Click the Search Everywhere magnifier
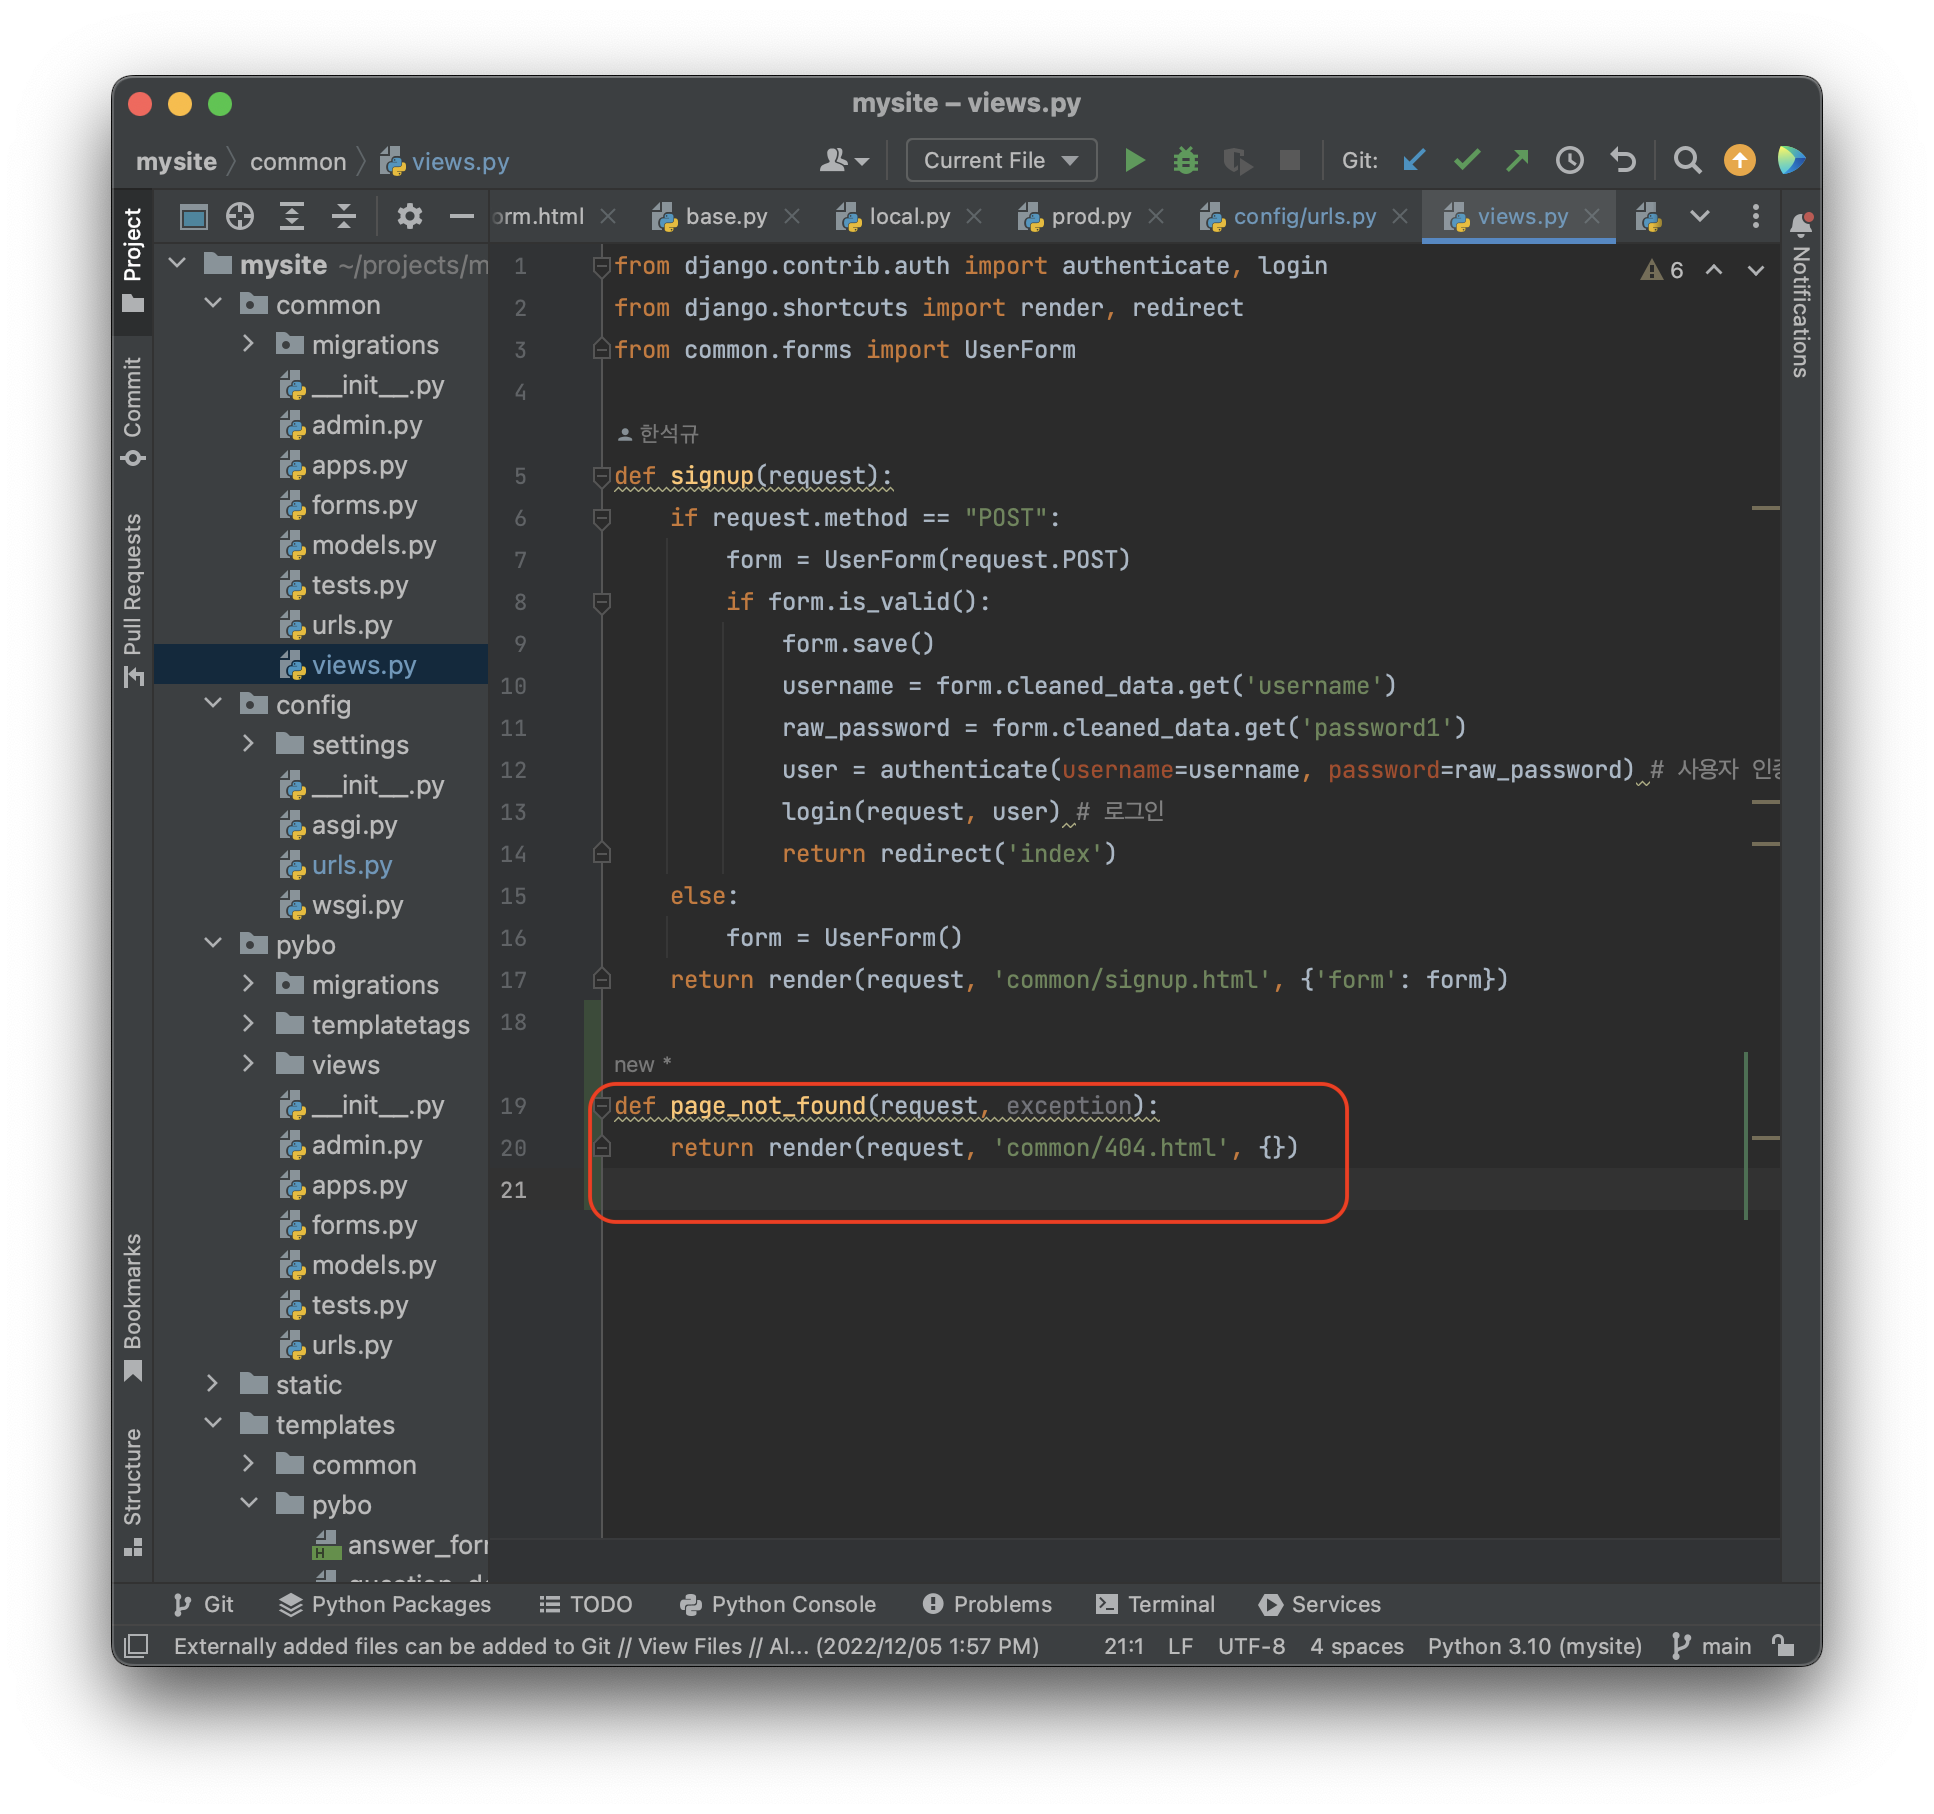This screenshot has height=1814, width=1934. pos(1687,160)
